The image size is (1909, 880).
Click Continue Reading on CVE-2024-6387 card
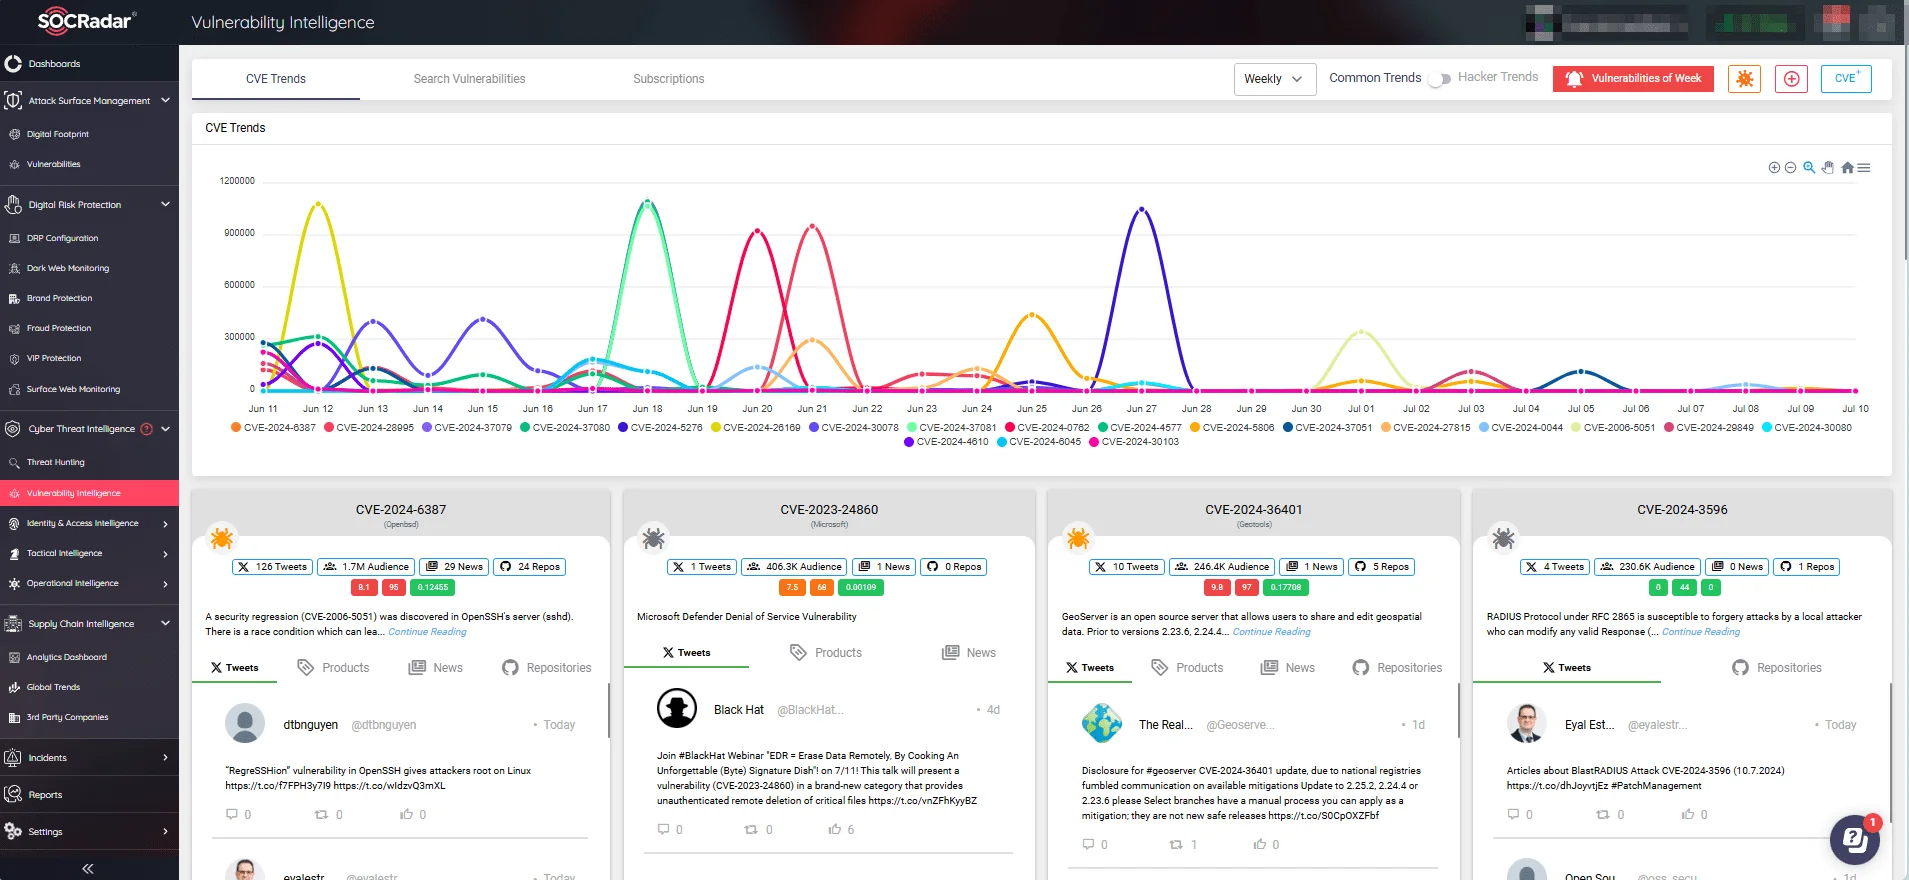[427, 632]
